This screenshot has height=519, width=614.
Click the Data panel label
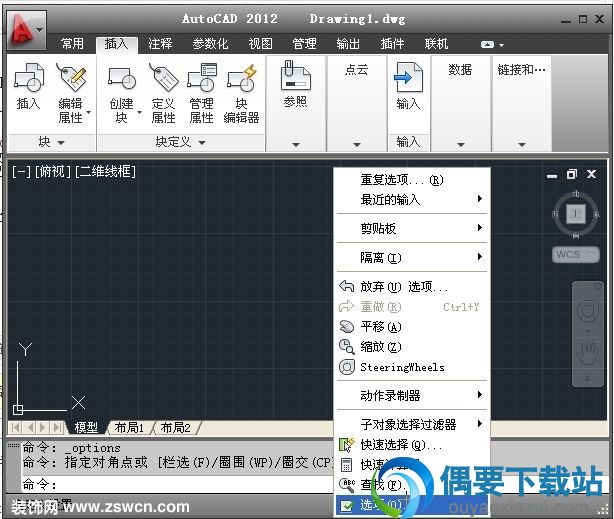click(460, 70)
